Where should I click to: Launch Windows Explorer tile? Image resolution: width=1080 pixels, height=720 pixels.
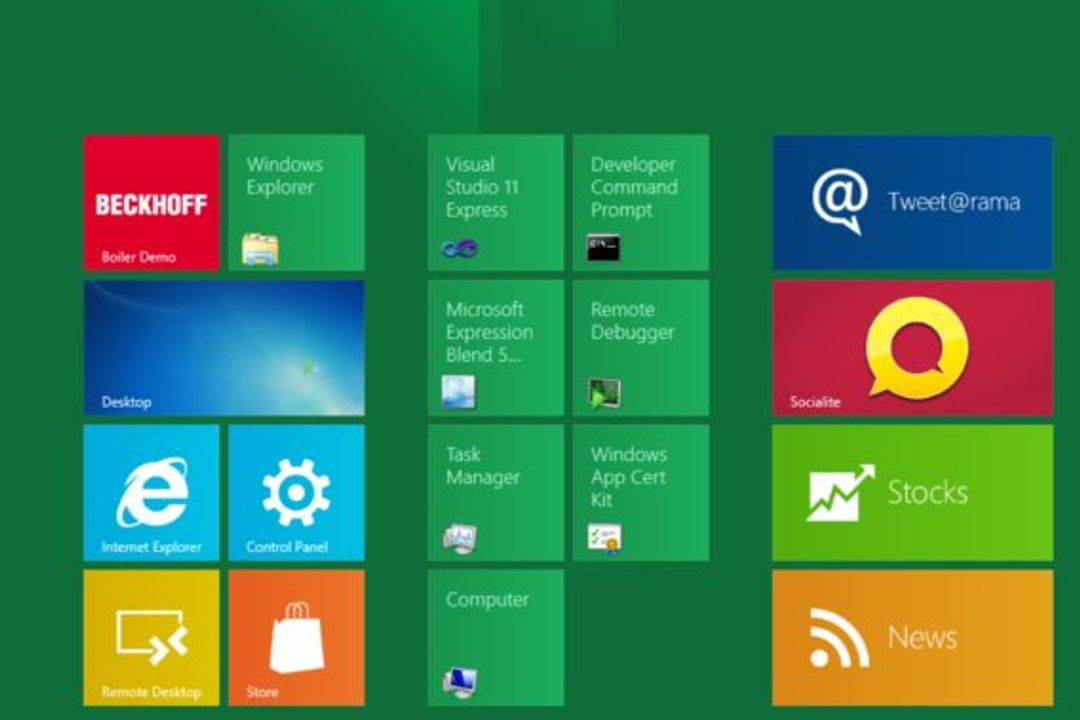(x=297, y=203)
